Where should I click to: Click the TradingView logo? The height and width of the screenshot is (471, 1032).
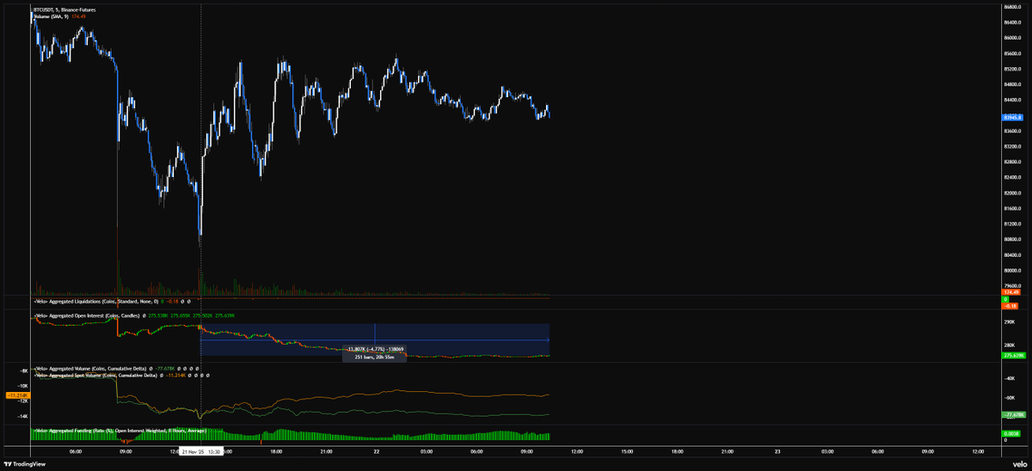click(x=24, y=464)
